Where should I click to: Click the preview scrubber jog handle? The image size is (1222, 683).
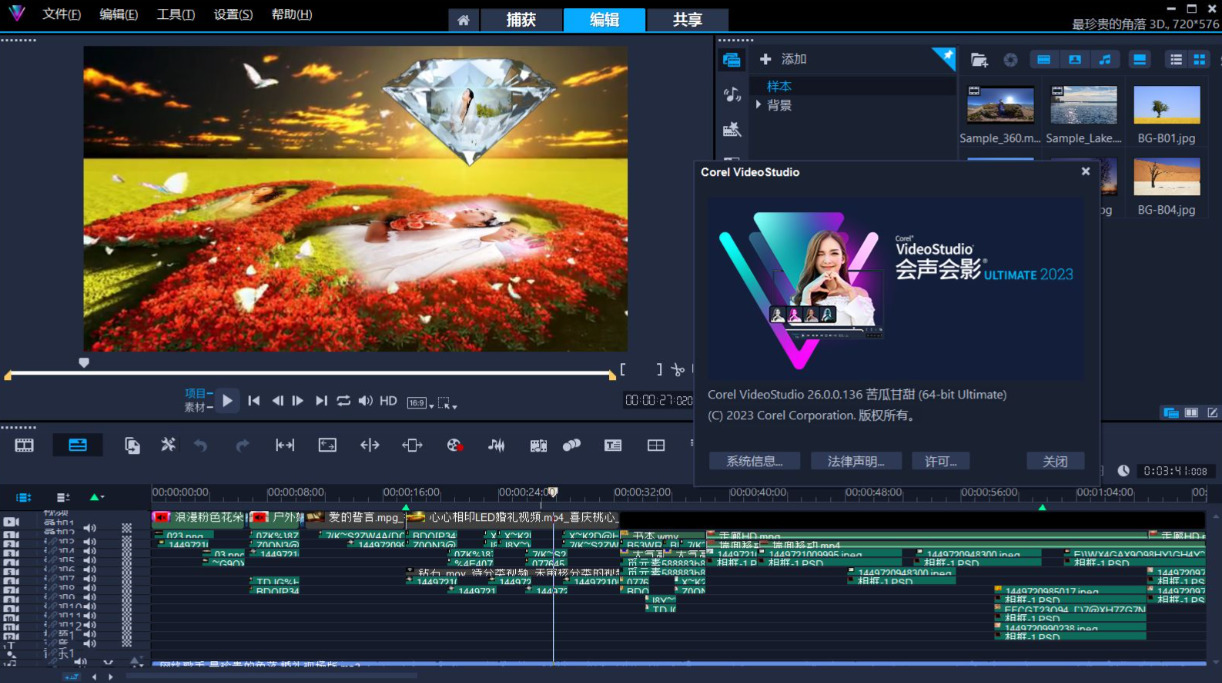pyautogui.click(x=84, y=363)
